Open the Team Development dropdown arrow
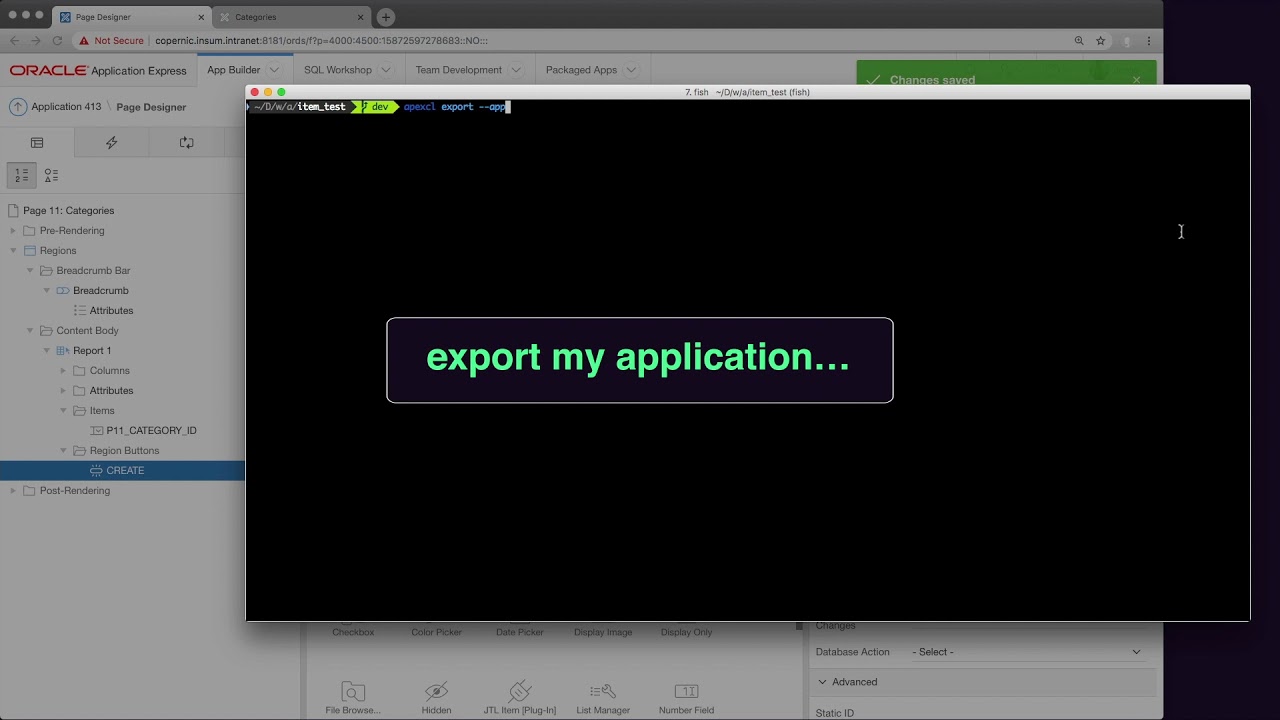Viewport: 1280px width, 720px height. coord(516,70)
